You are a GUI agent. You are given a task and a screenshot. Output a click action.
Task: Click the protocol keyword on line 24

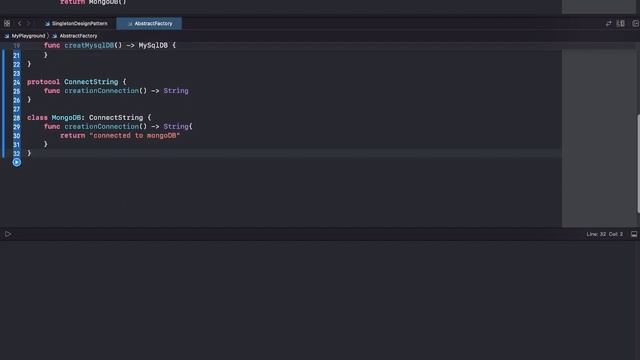(43, 82)
